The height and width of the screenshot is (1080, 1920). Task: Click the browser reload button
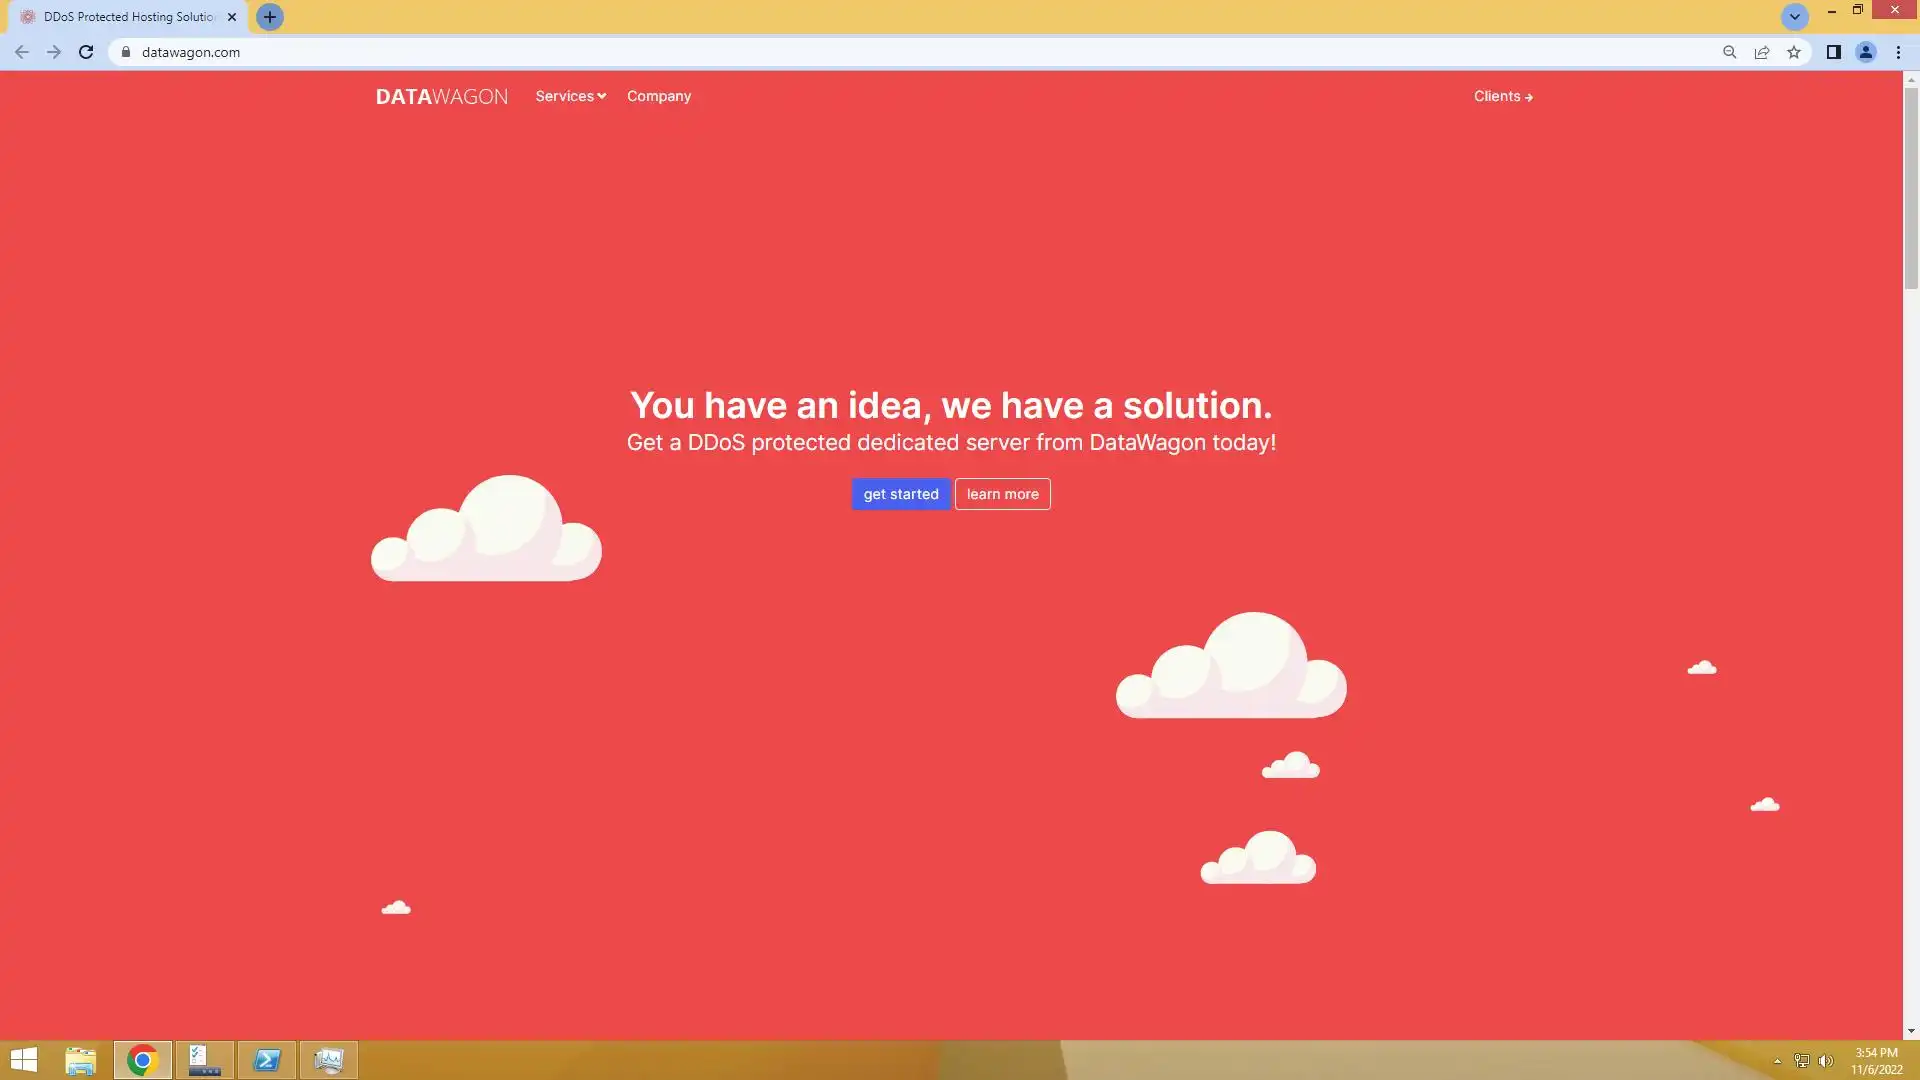click(86, 52)
